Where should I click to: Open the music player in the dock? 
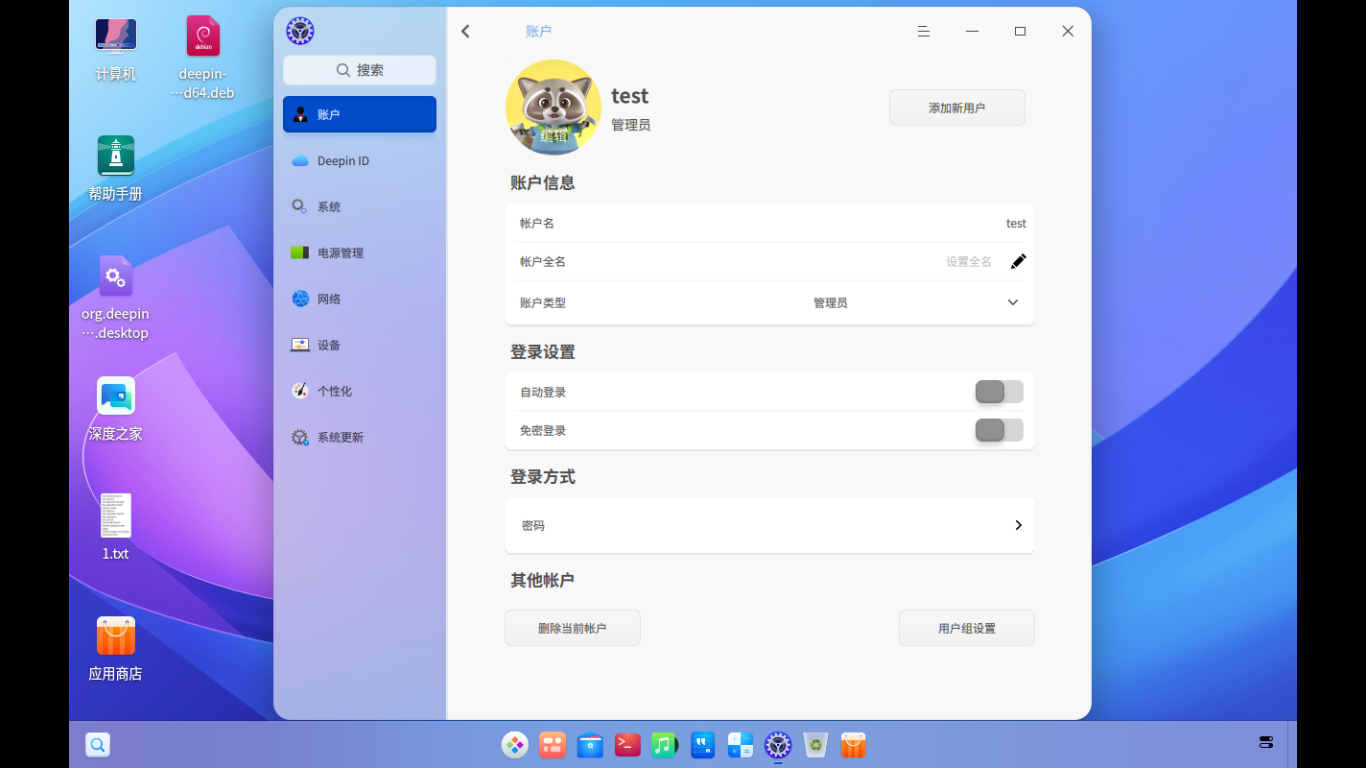tap(665, 744)
